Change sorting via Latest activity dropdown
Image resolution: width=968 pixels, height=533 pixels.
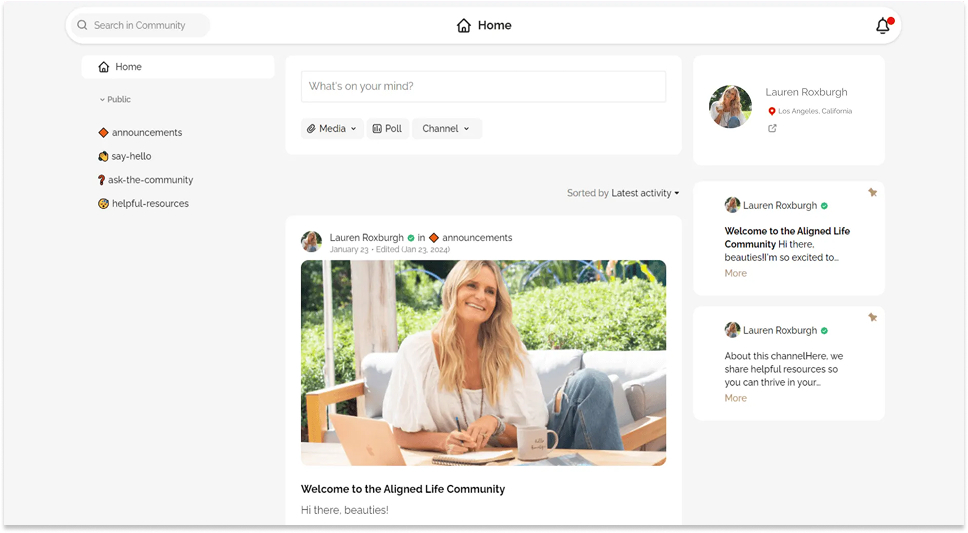click(x=645, y=193)
